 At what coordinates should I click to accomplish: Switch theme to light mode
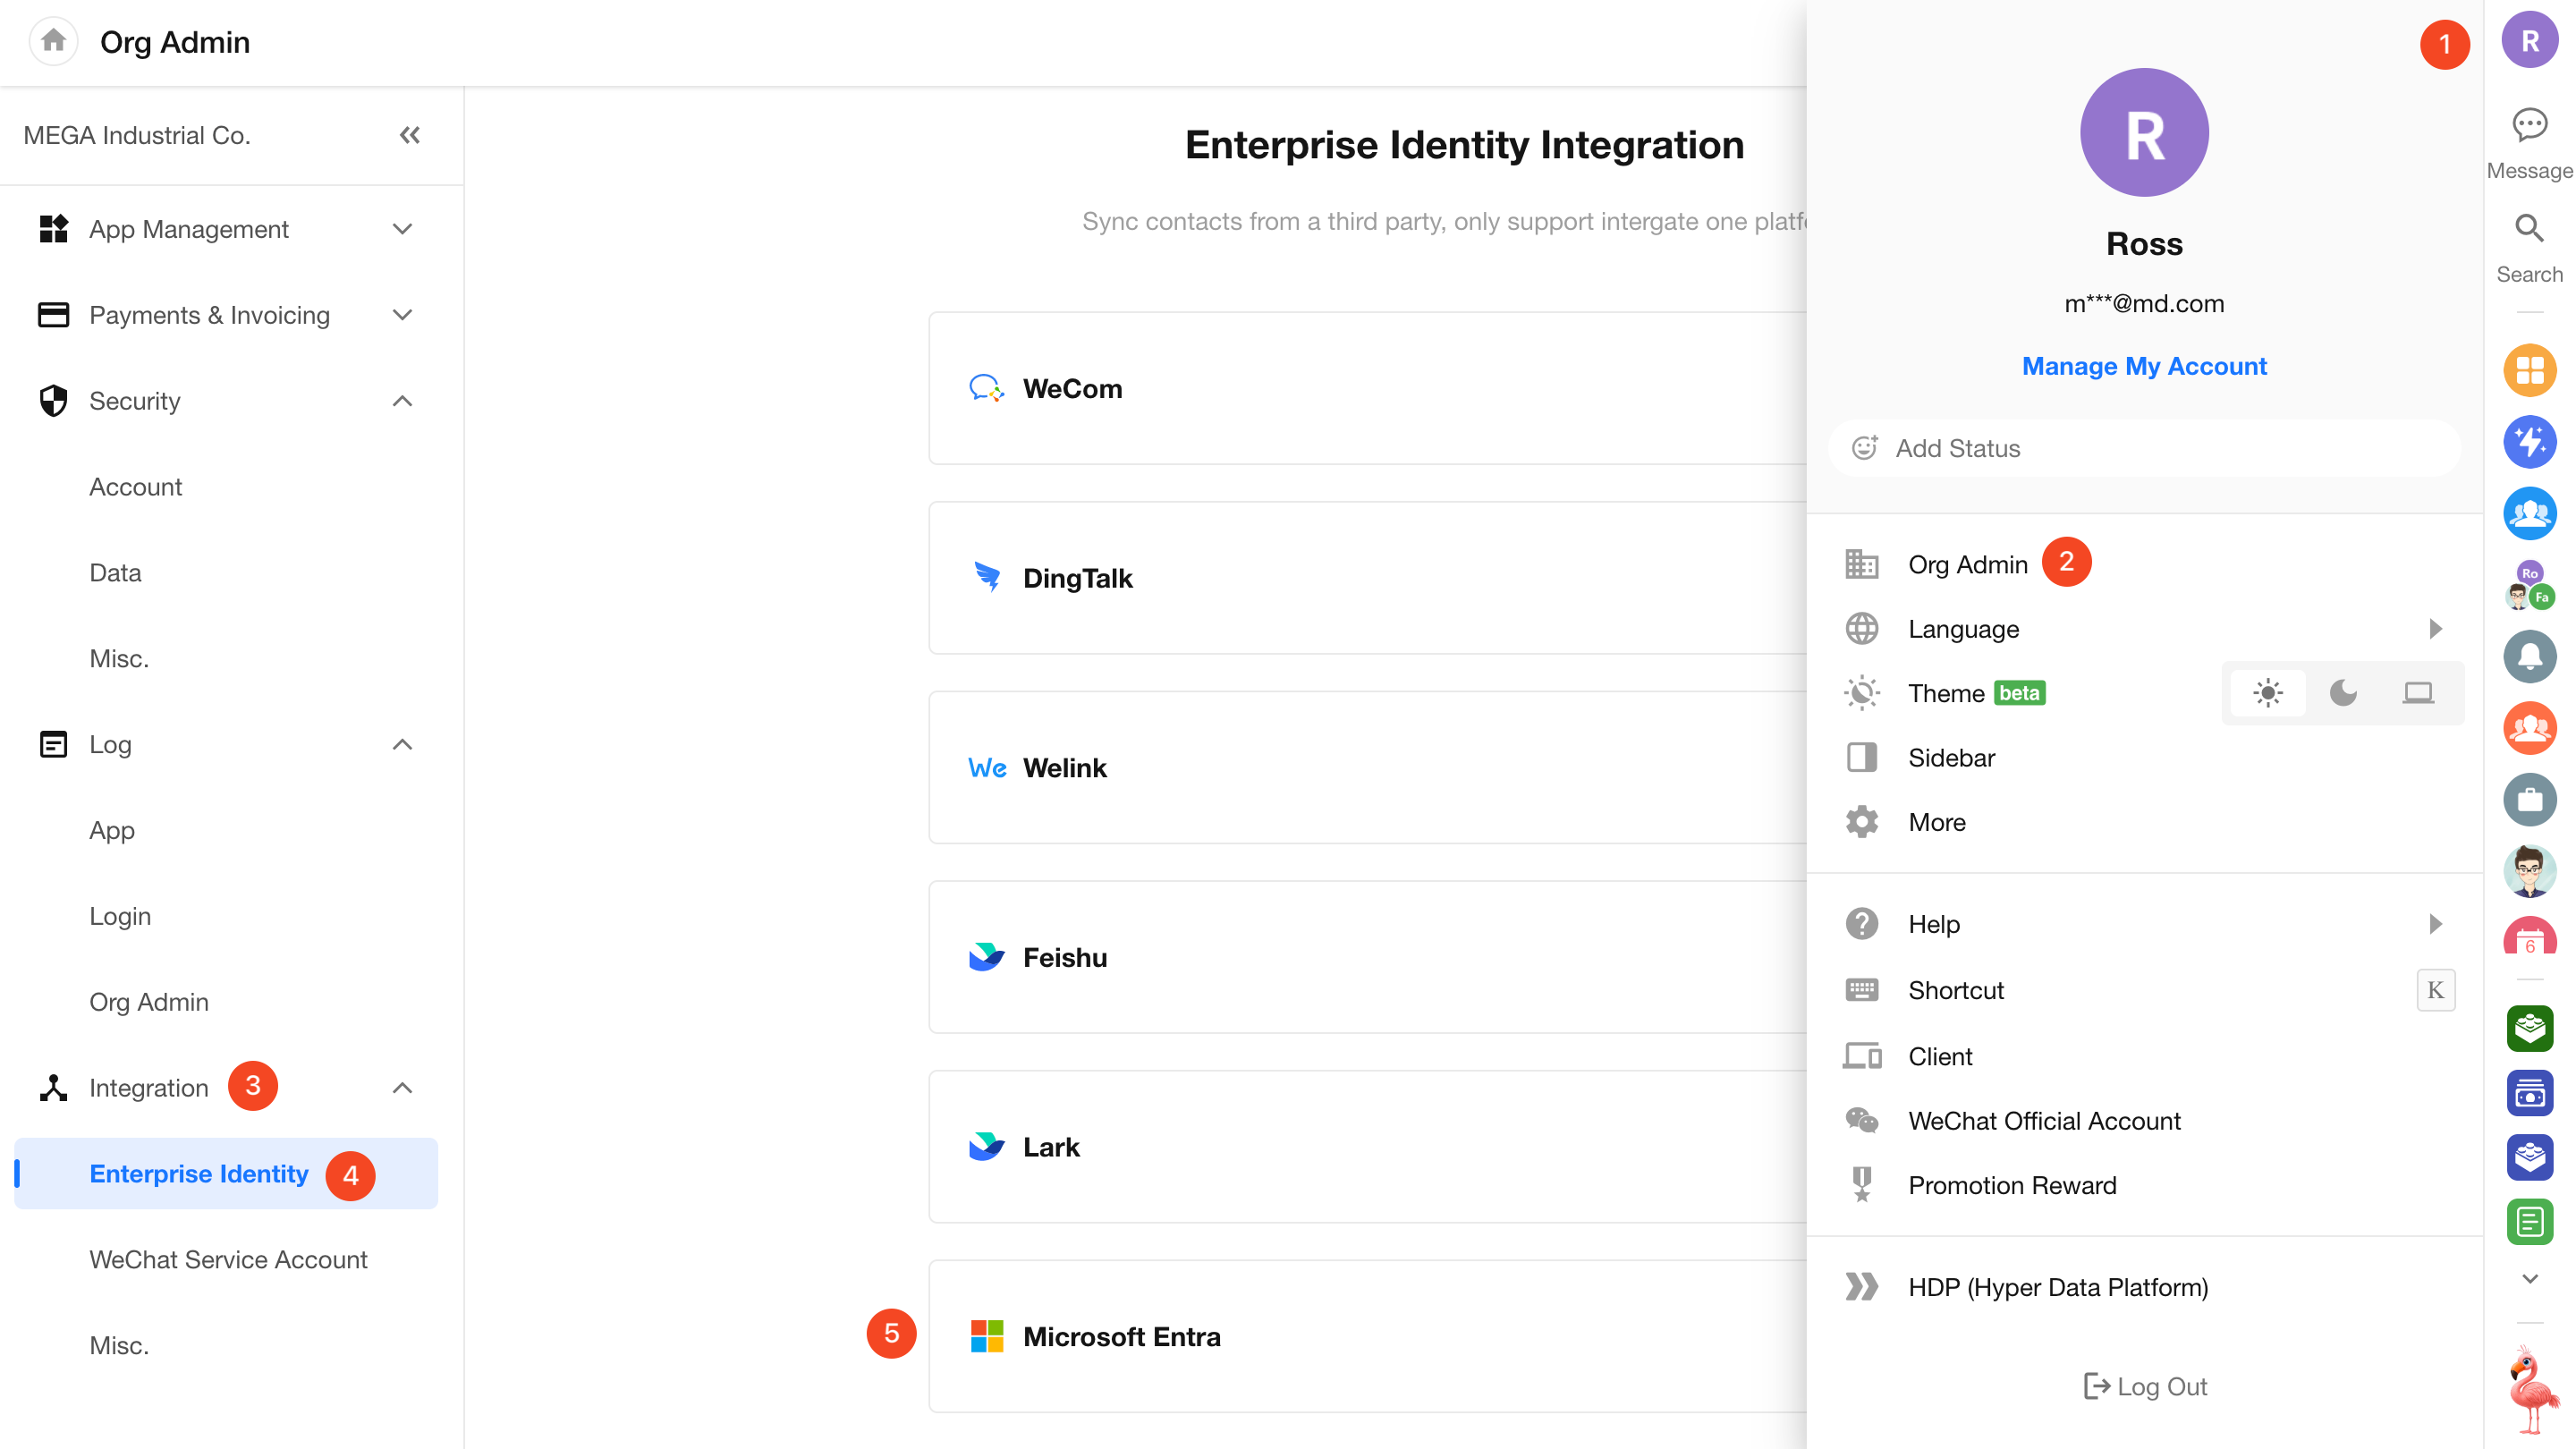[x=2268, y=693]
